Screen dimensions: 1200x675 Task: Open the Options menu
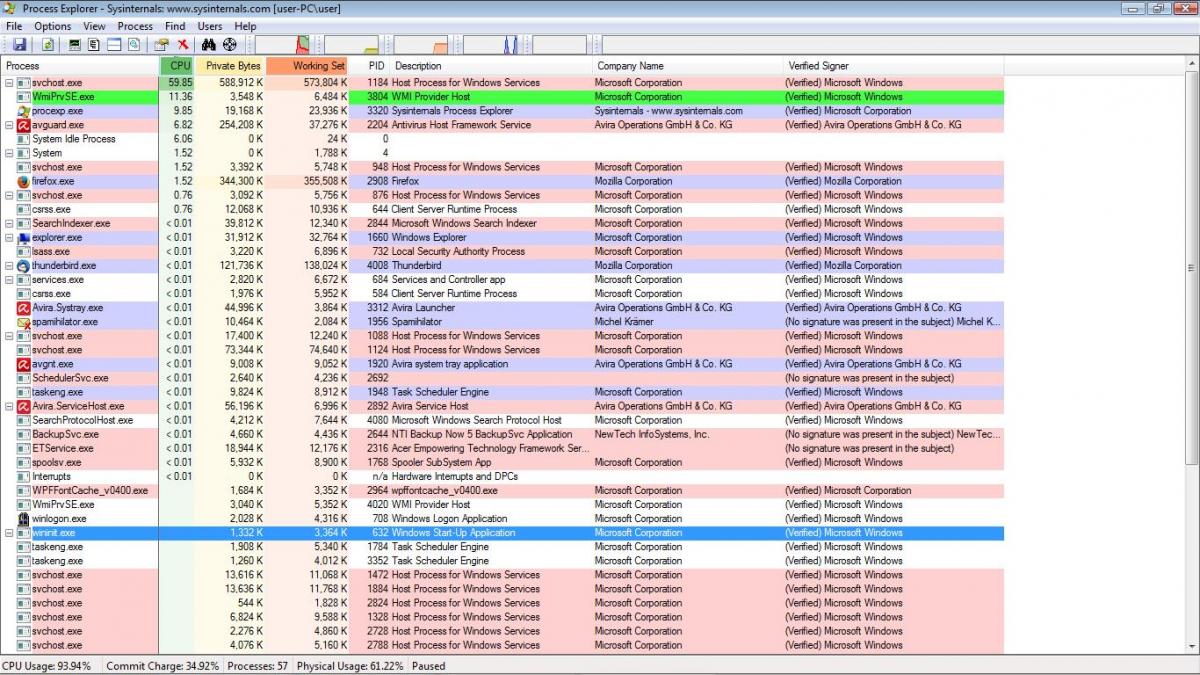coord(53,26)
